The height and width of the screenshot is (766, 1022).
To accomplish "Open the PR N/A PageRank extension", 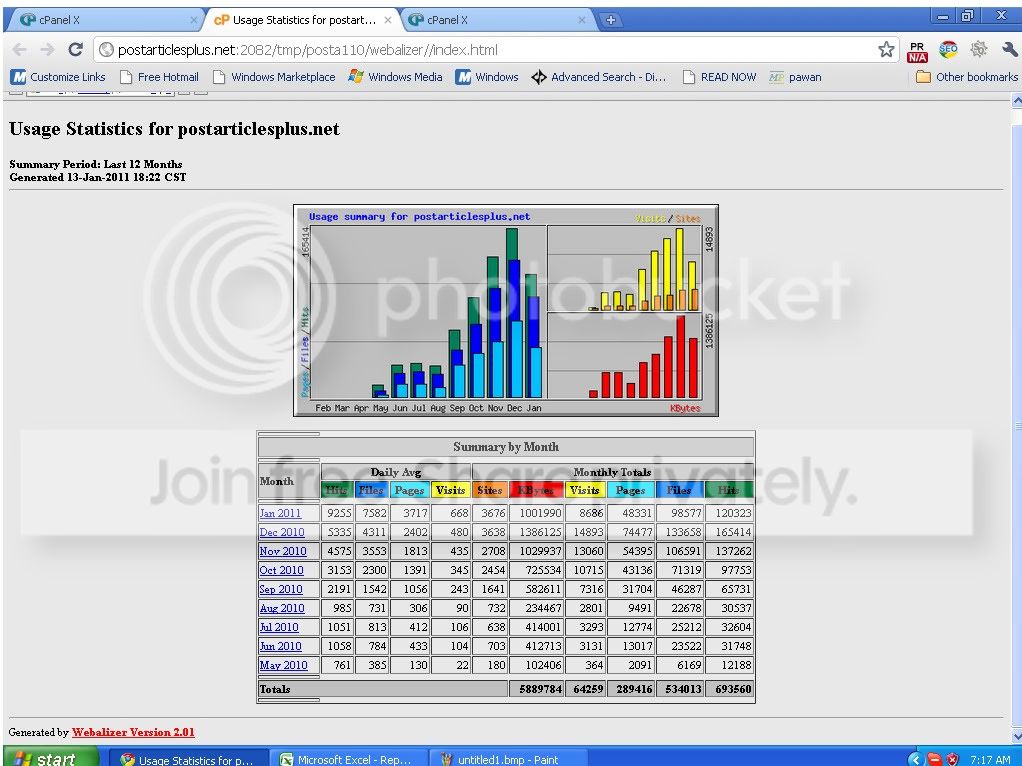I will coord(917,52).
